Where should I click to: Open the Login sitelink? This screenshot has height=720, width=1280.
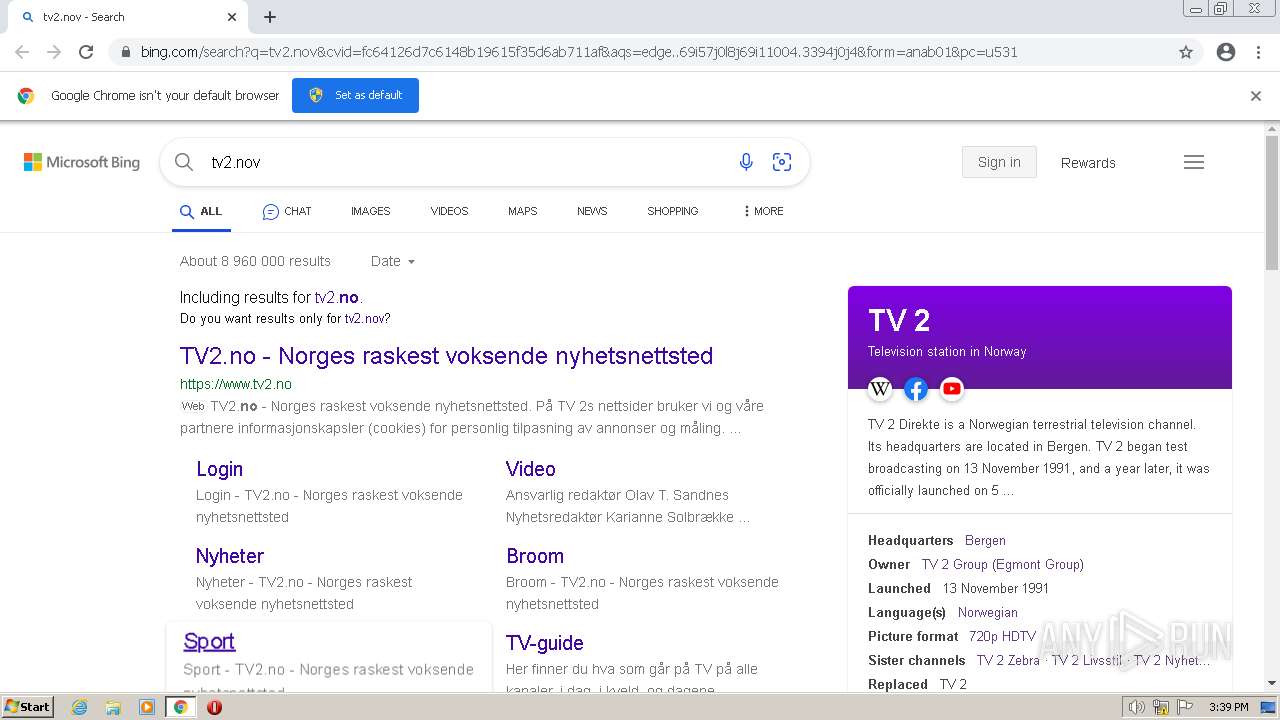coord(219,469)
